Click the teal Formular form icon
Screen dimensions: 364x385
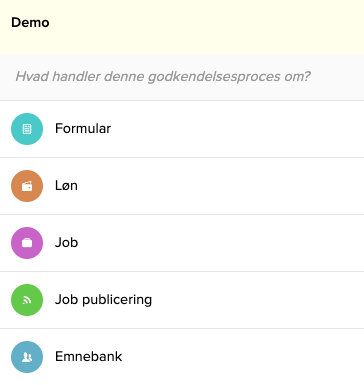(27, 129)
